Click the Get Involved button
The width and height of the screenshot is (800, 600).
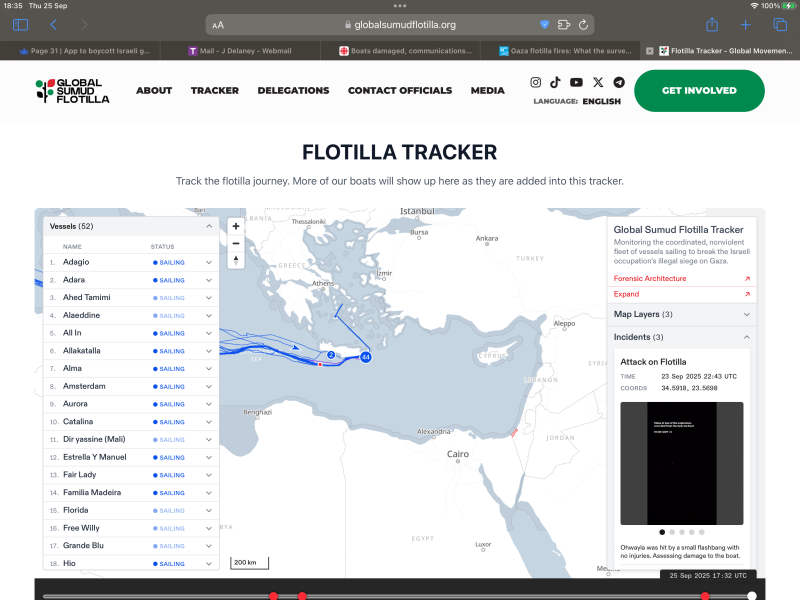699,91
